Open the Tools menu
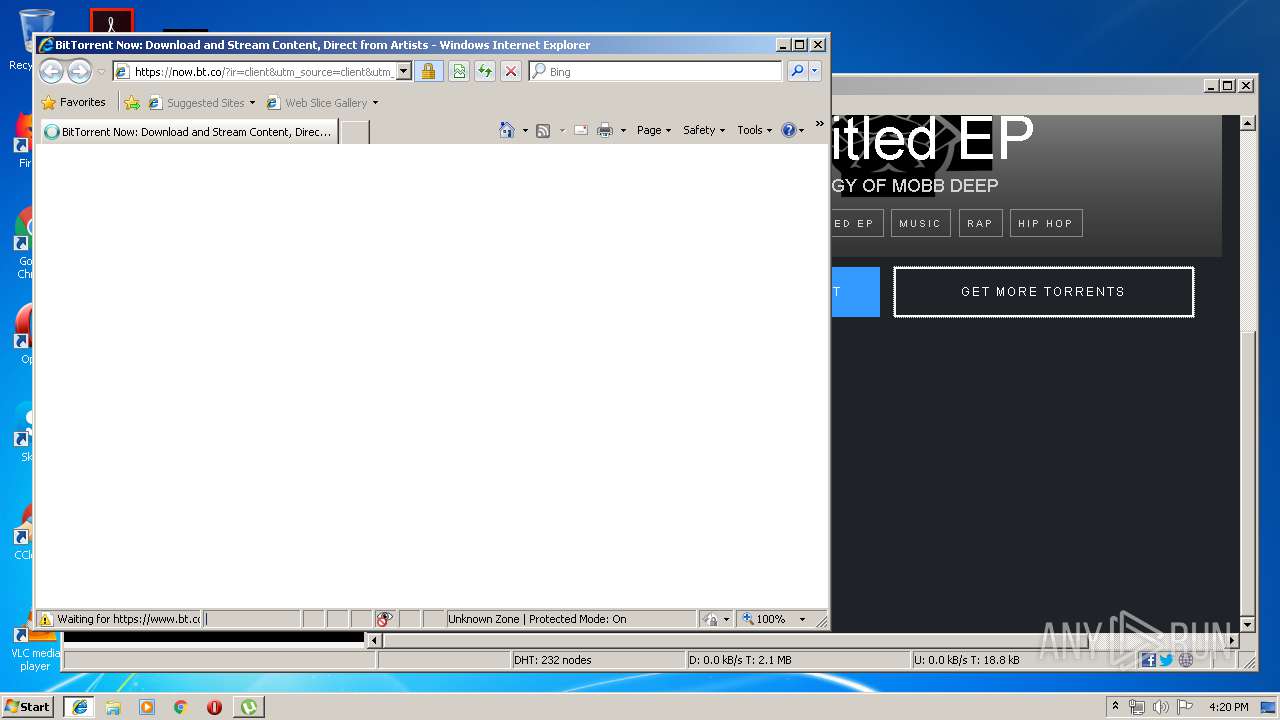This screenshot has width=1280, height=720. click(755, 130)
